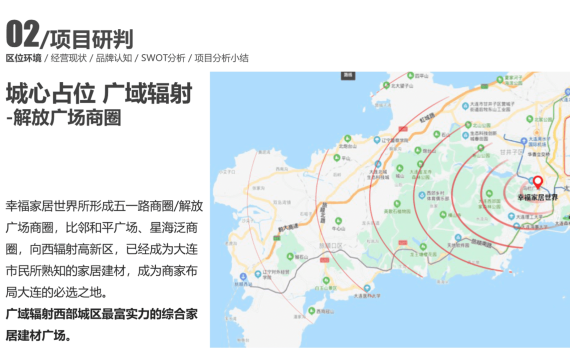The image size is (570, 360).
Task: Select the 北大望子山 green marker
Action: pos(386,85)
